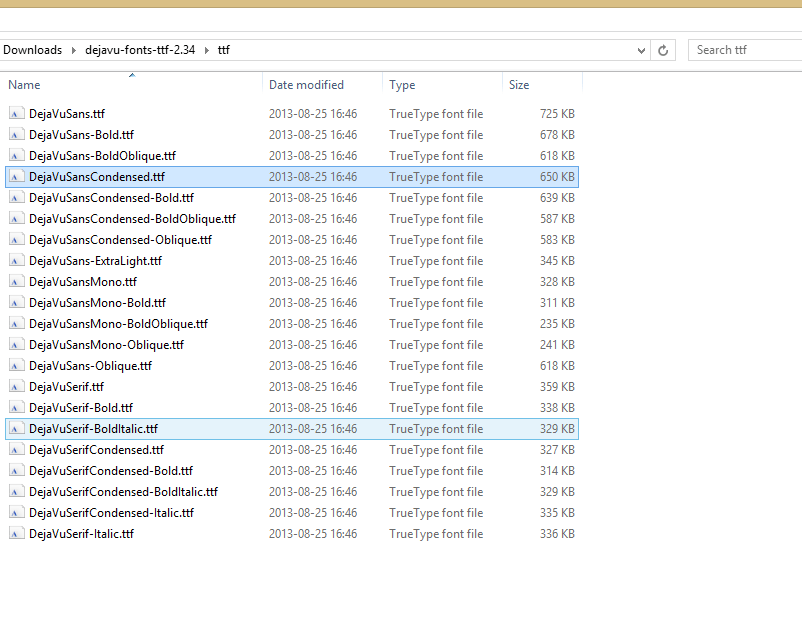Select the DejaVuSerifCondensed.ttf file icon

pyautogui.click(x=16, y=450)
